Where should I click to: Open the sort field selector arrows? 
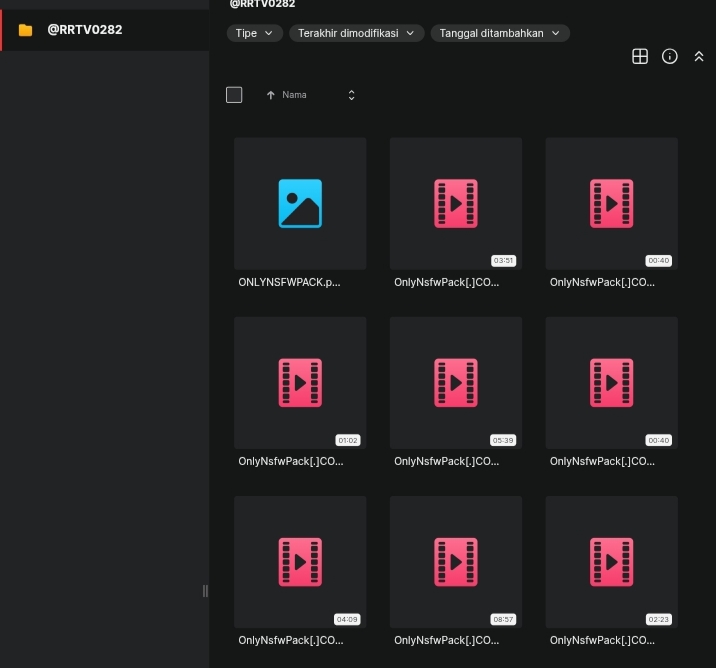[351, 95]
